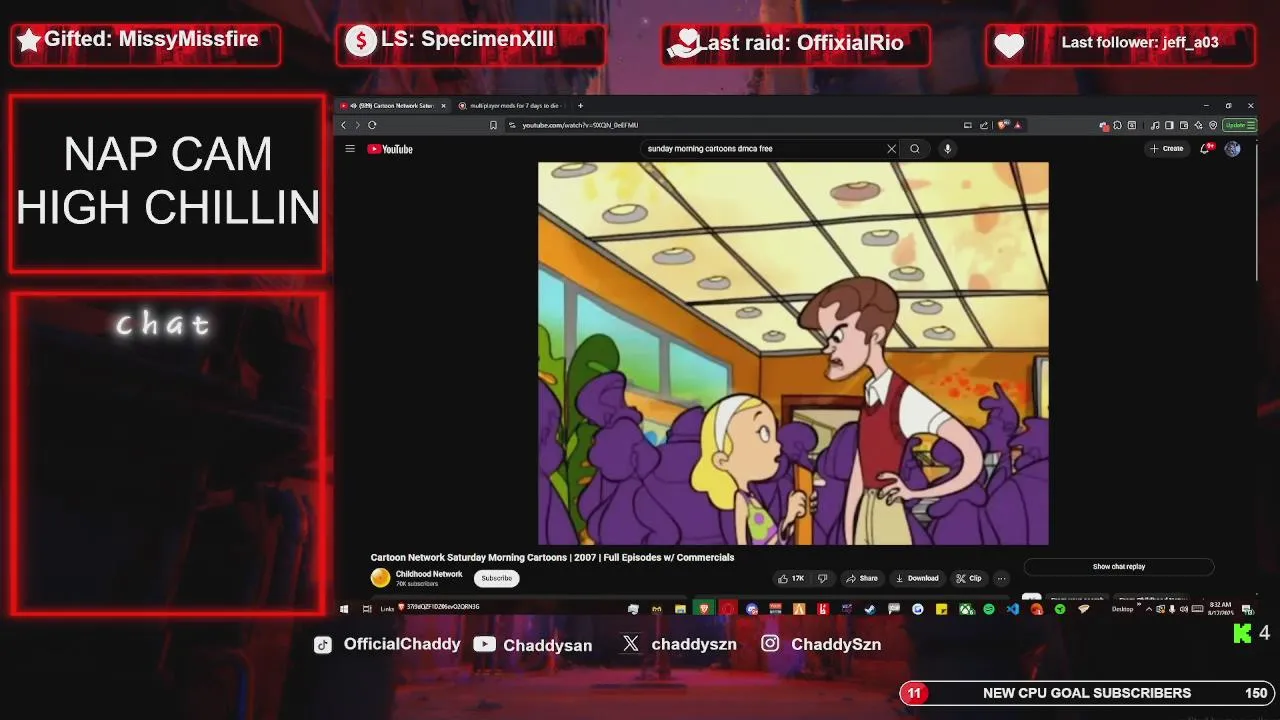Open more actions menu below video
1280x720 pixels.
[x=1001, y=578]
